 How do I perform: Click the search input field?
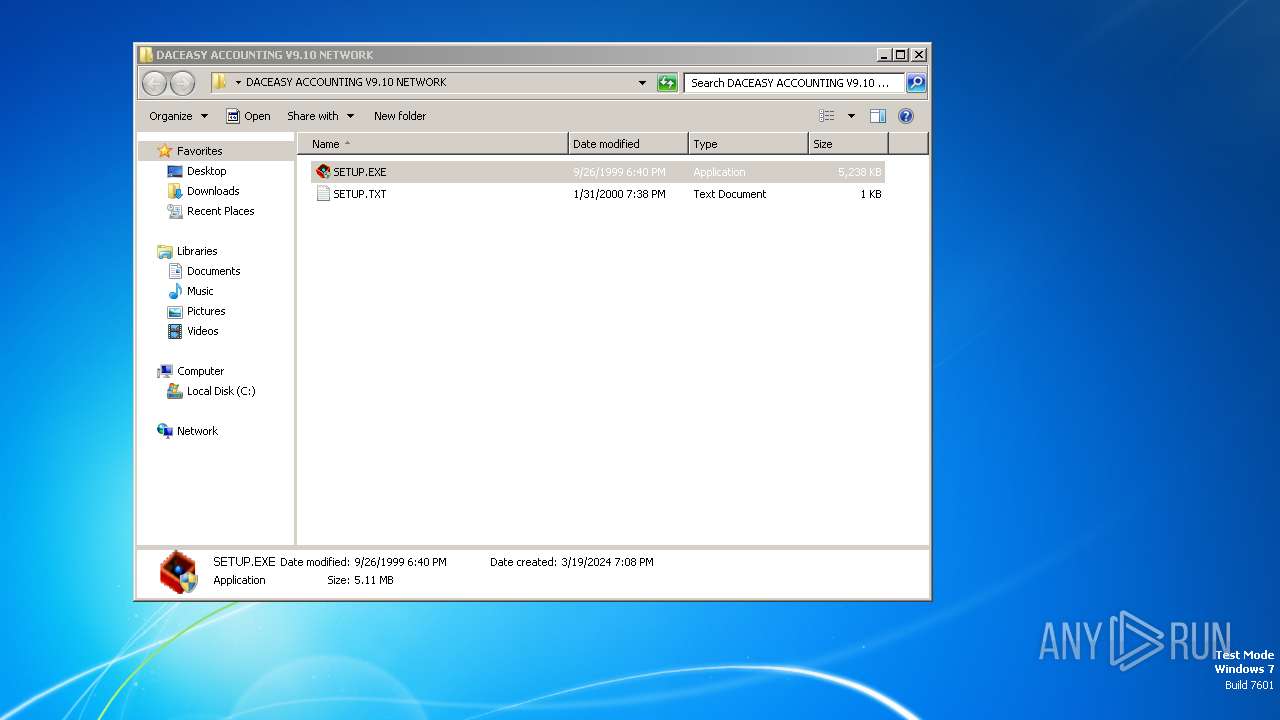pyautogui.click(x=794, y=83)
